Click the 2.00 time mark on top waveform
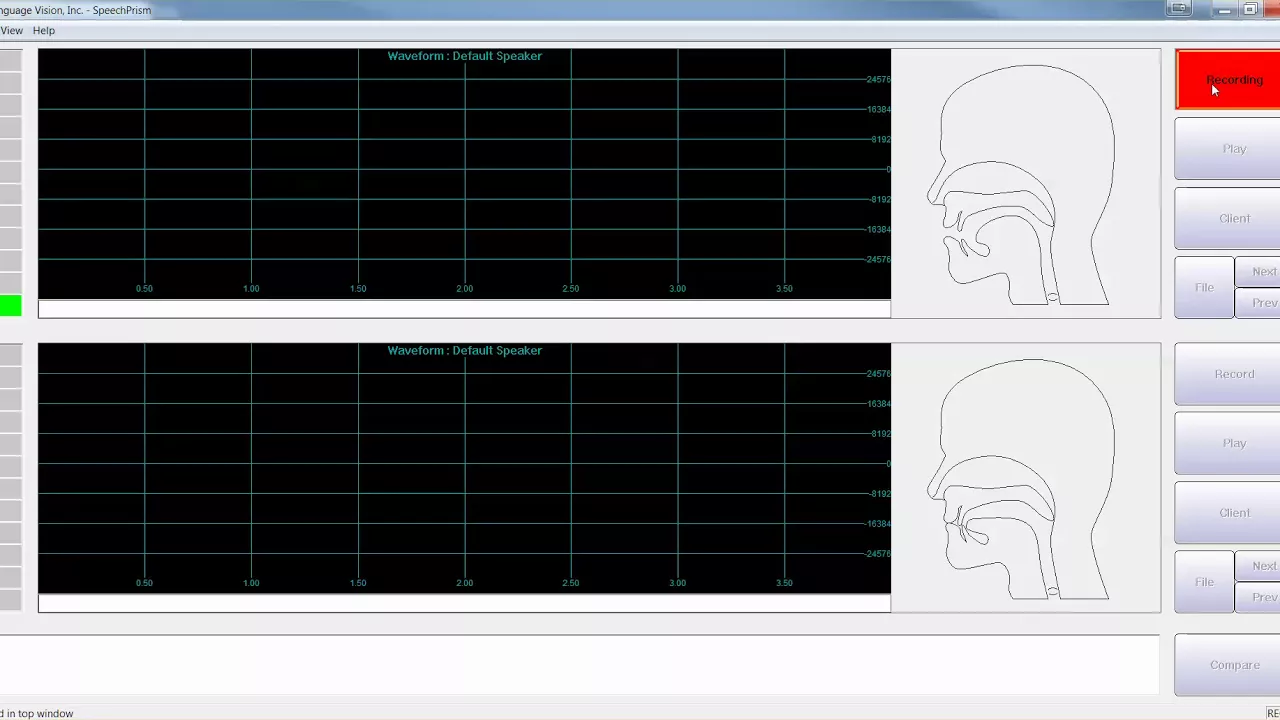 pos(464,289)
